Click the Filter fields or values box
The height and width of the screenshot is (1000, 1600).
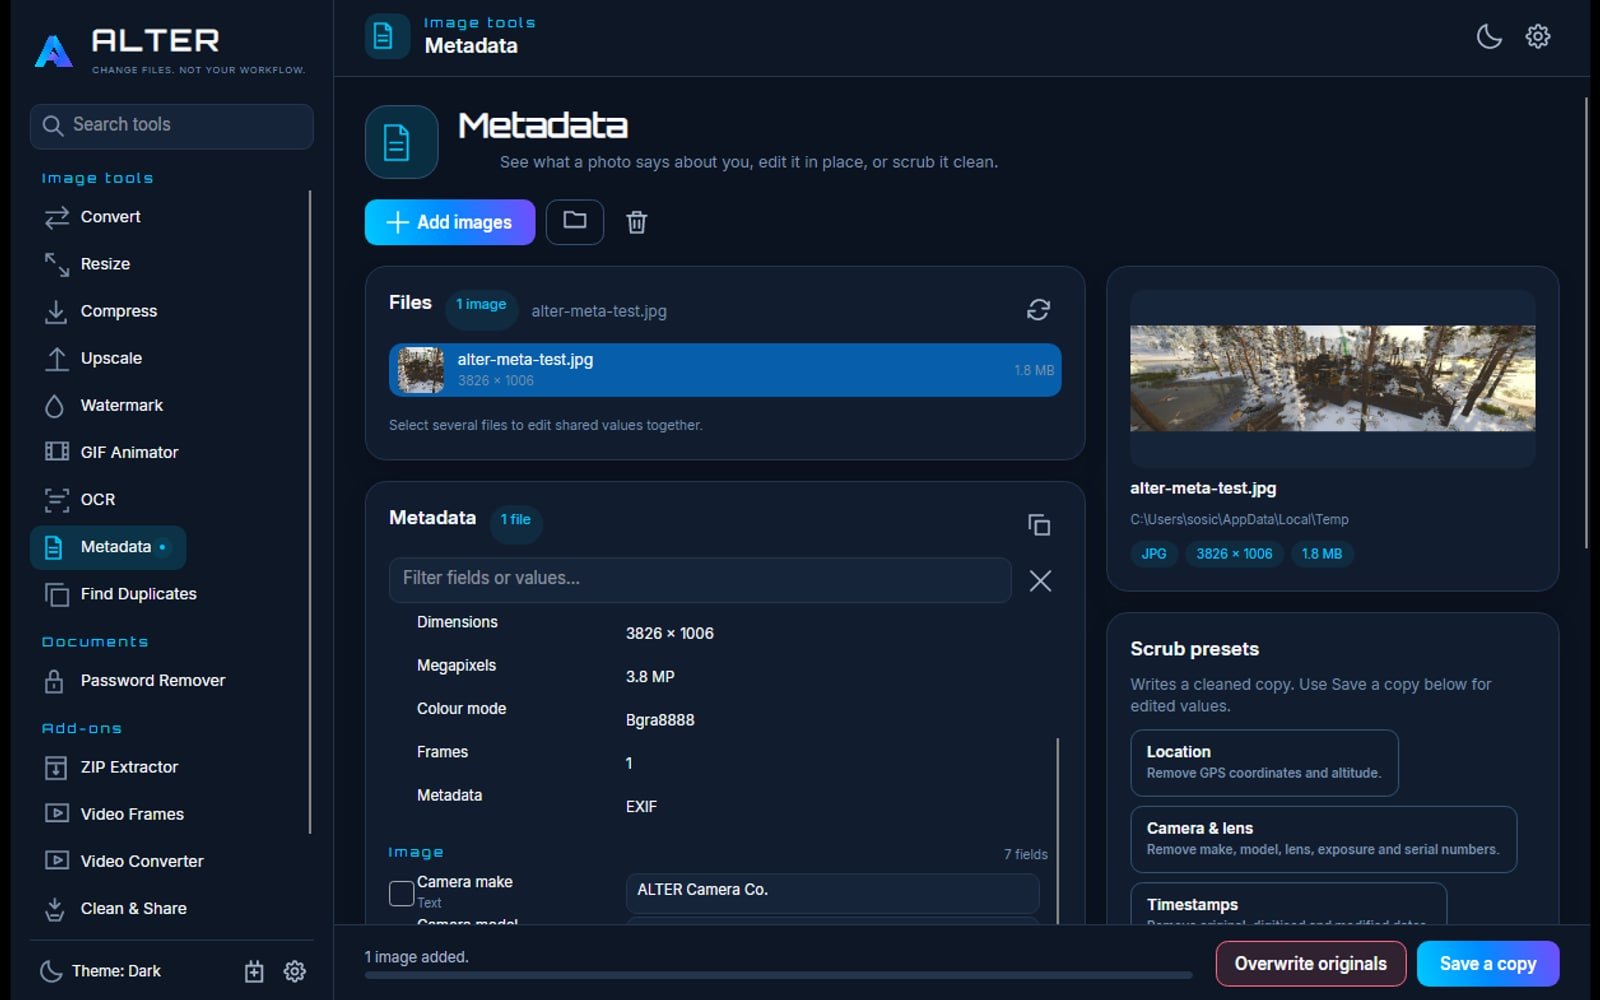tap(700, 579)
